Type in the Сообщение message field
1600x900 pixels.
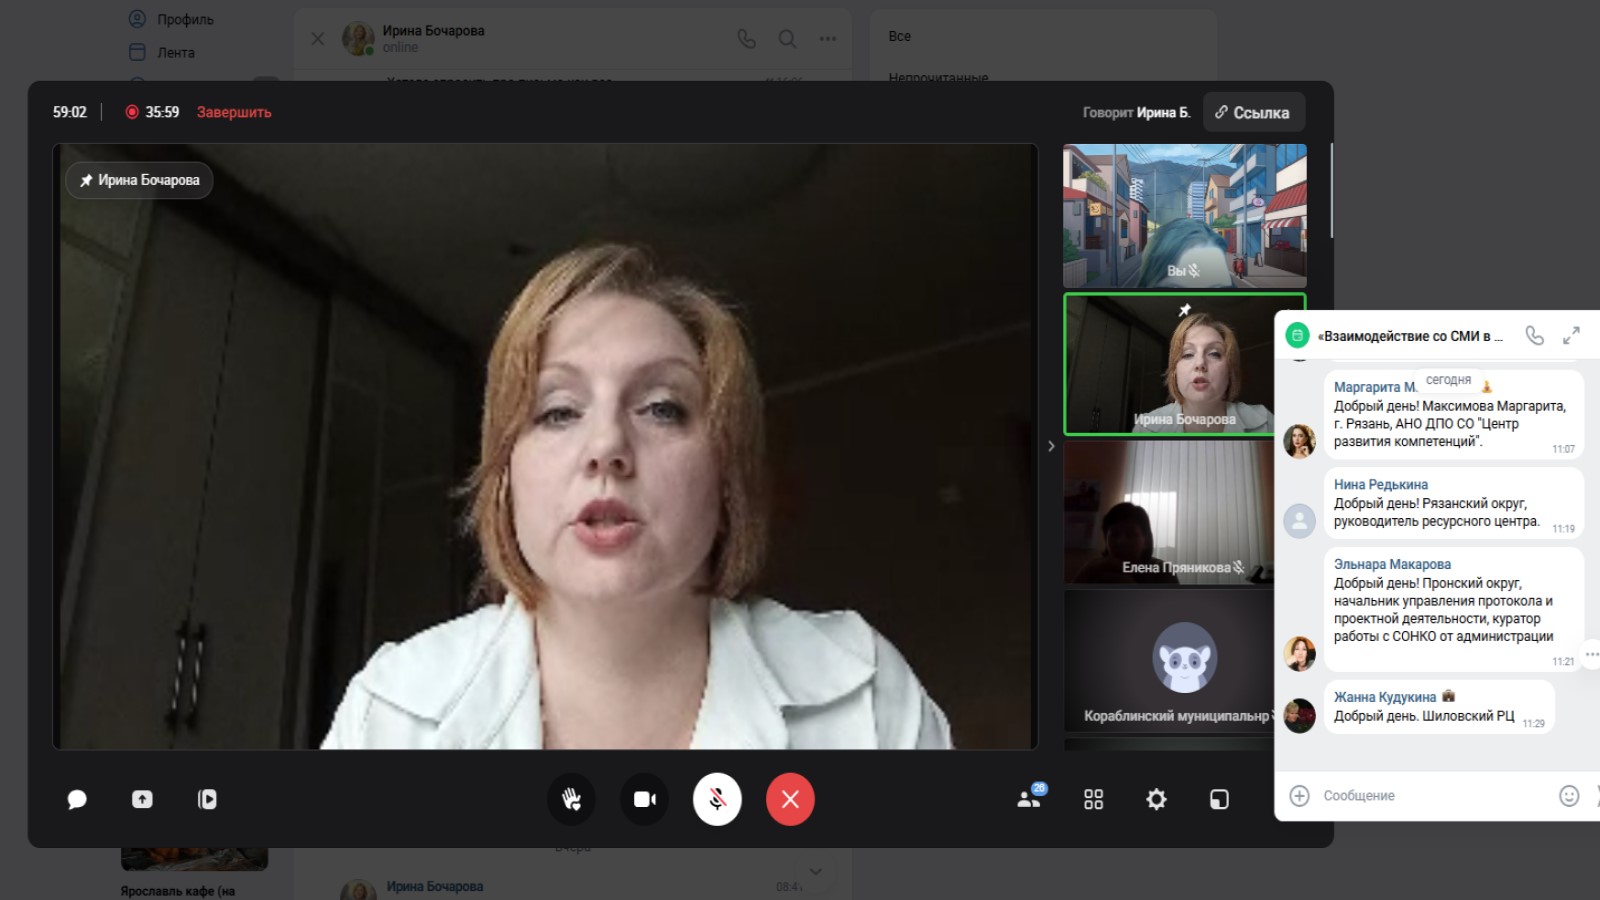pyautogui.click(x=1430, y=796)
